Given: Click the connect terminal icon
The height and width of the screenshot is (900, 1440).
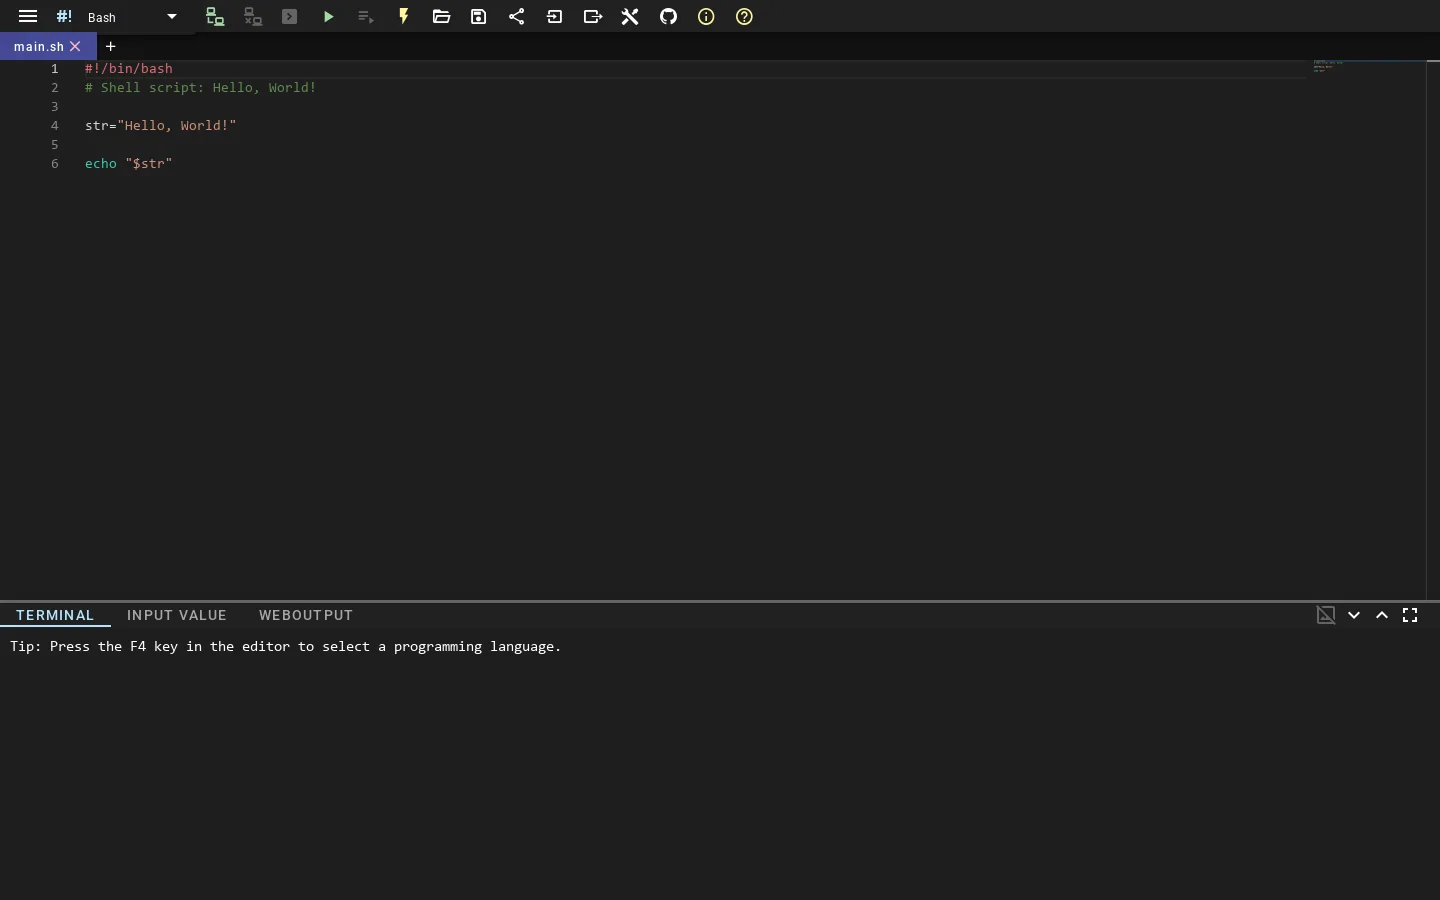Looking at the screenshot, I should 215,17.
